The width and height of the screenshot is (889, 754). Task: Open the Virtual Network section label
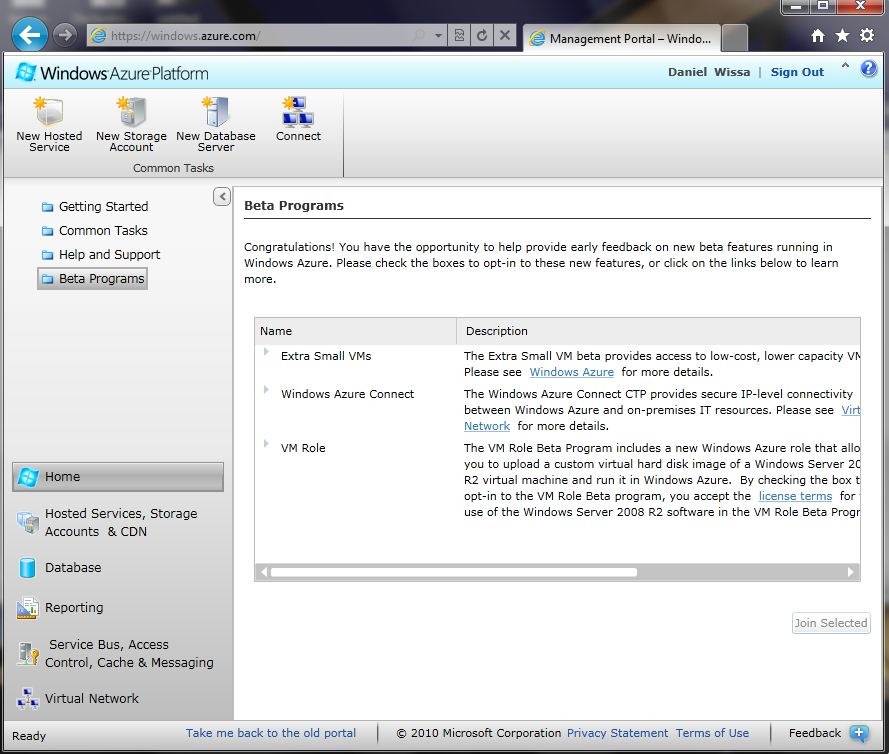[x=92, y=698]
